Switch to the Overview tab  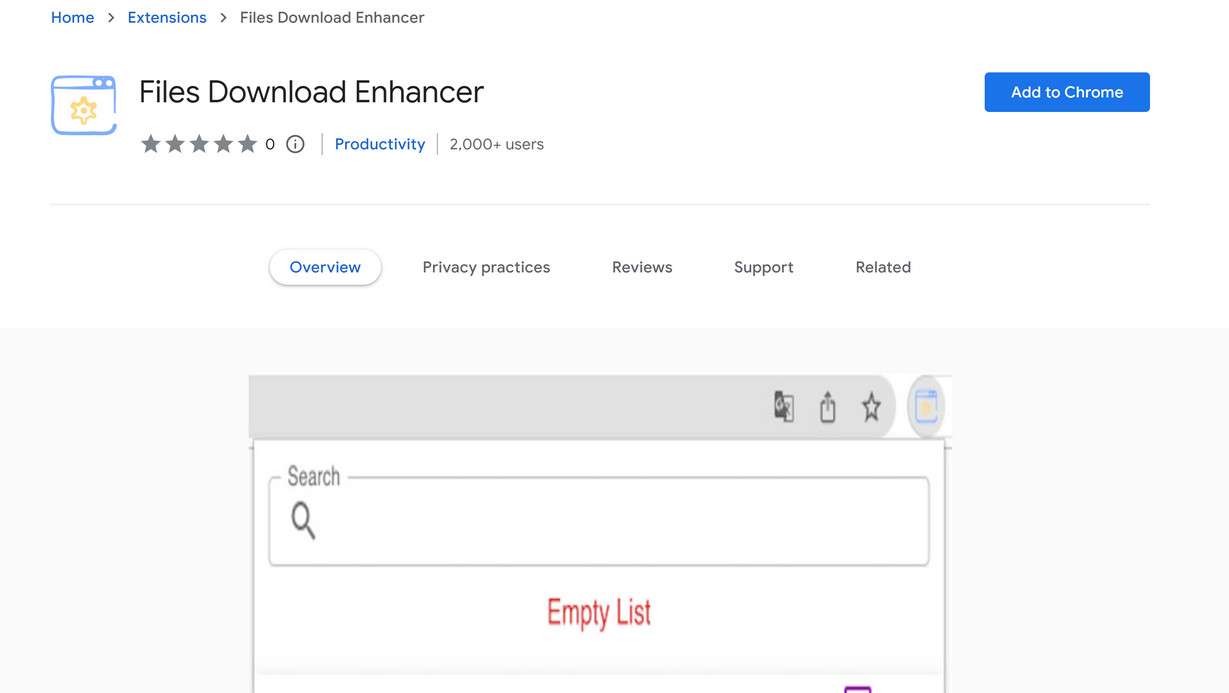coord(324,266)
